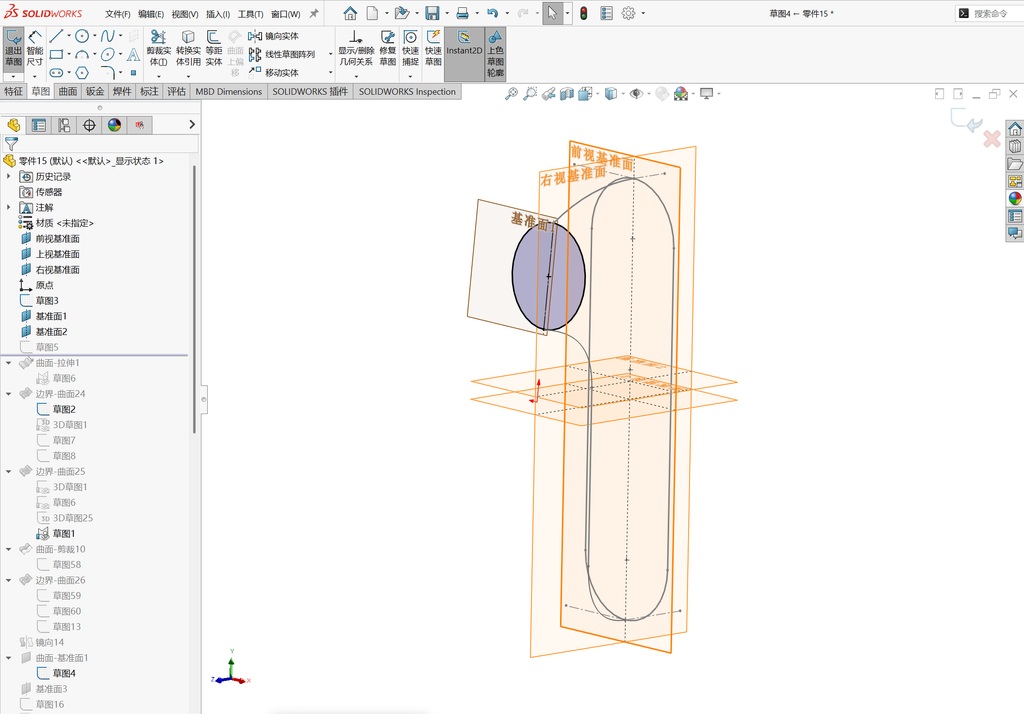Select the Point sketch tool
Viewport: 1024px width, 714px height.
coord(133,73)
